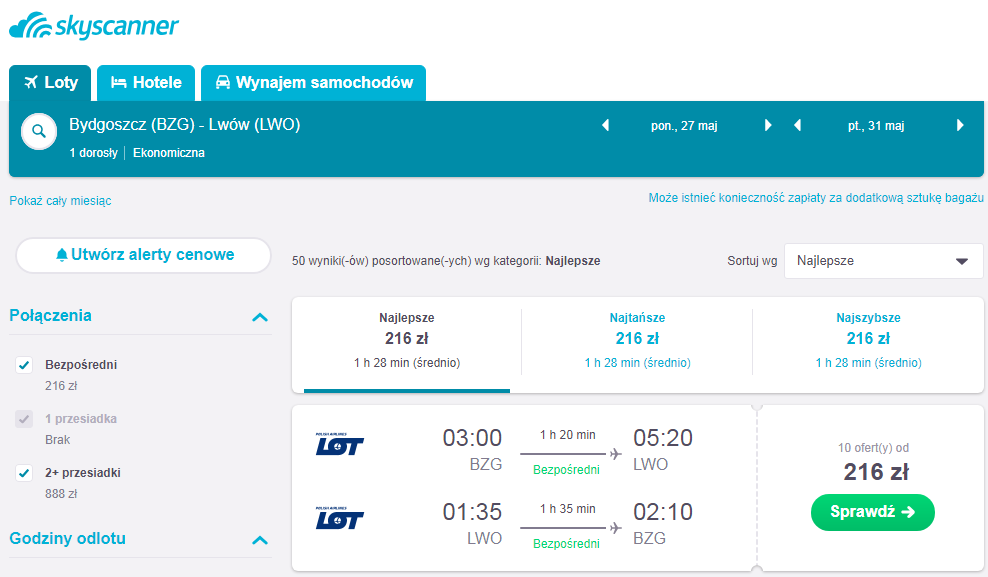Click the 10 ofert(y) od text

[x=873, y=448]
